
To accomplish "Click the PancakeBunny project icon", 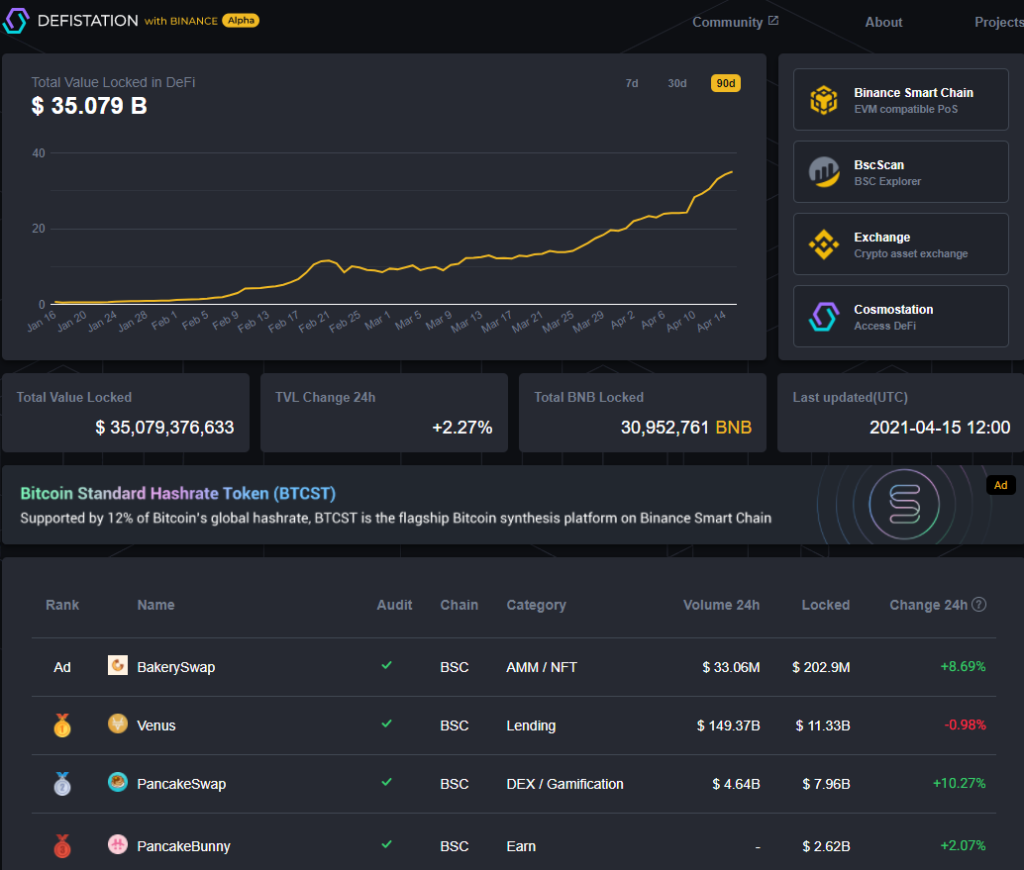I will [117, 845].
